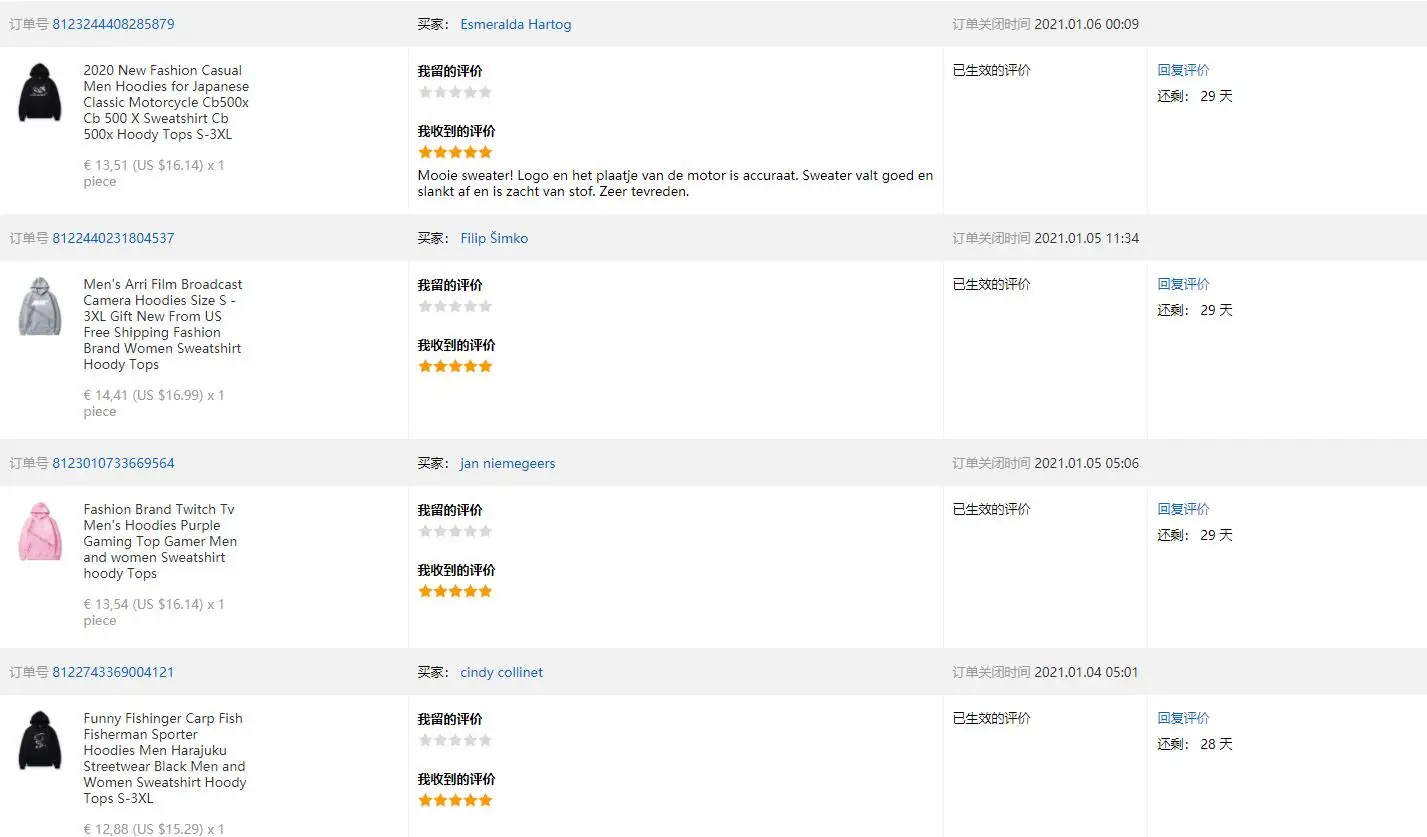Click empty gray stars for Arri hoodie order
Viewport: 1427px width, 837px height.
[455, 306]
